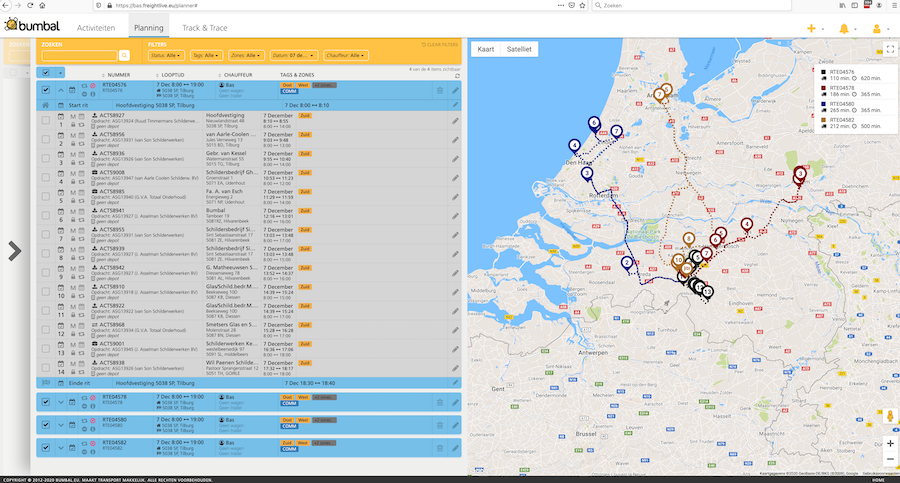The width and height of the screenshot is (900, 483).
Task: Uncheck route RTE04580 checkbox
Action: click(x=46, y=425)
